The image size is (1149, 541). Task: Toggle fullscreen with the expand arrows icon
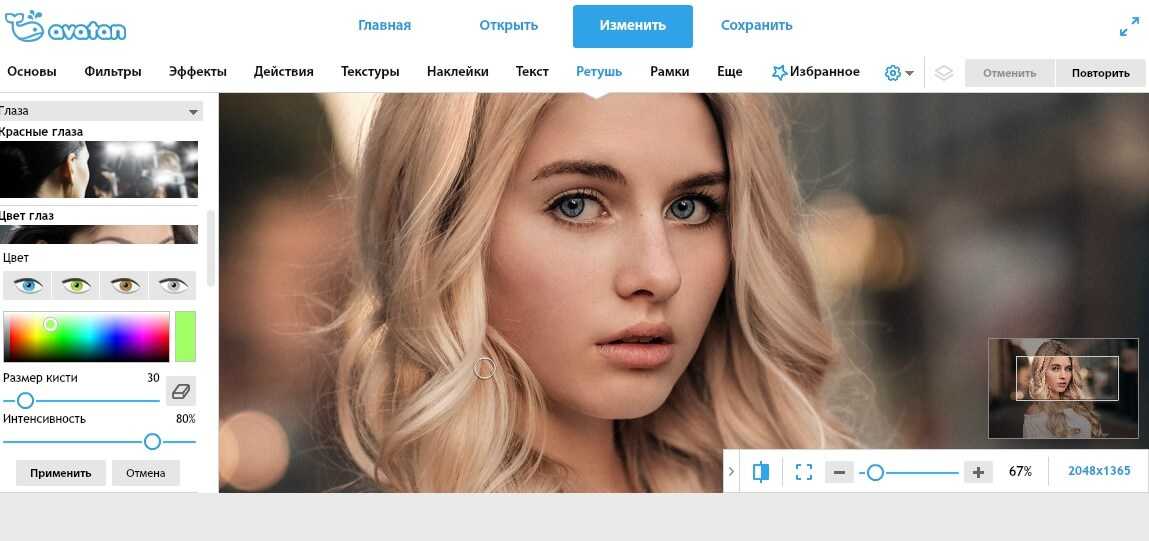1129,27
